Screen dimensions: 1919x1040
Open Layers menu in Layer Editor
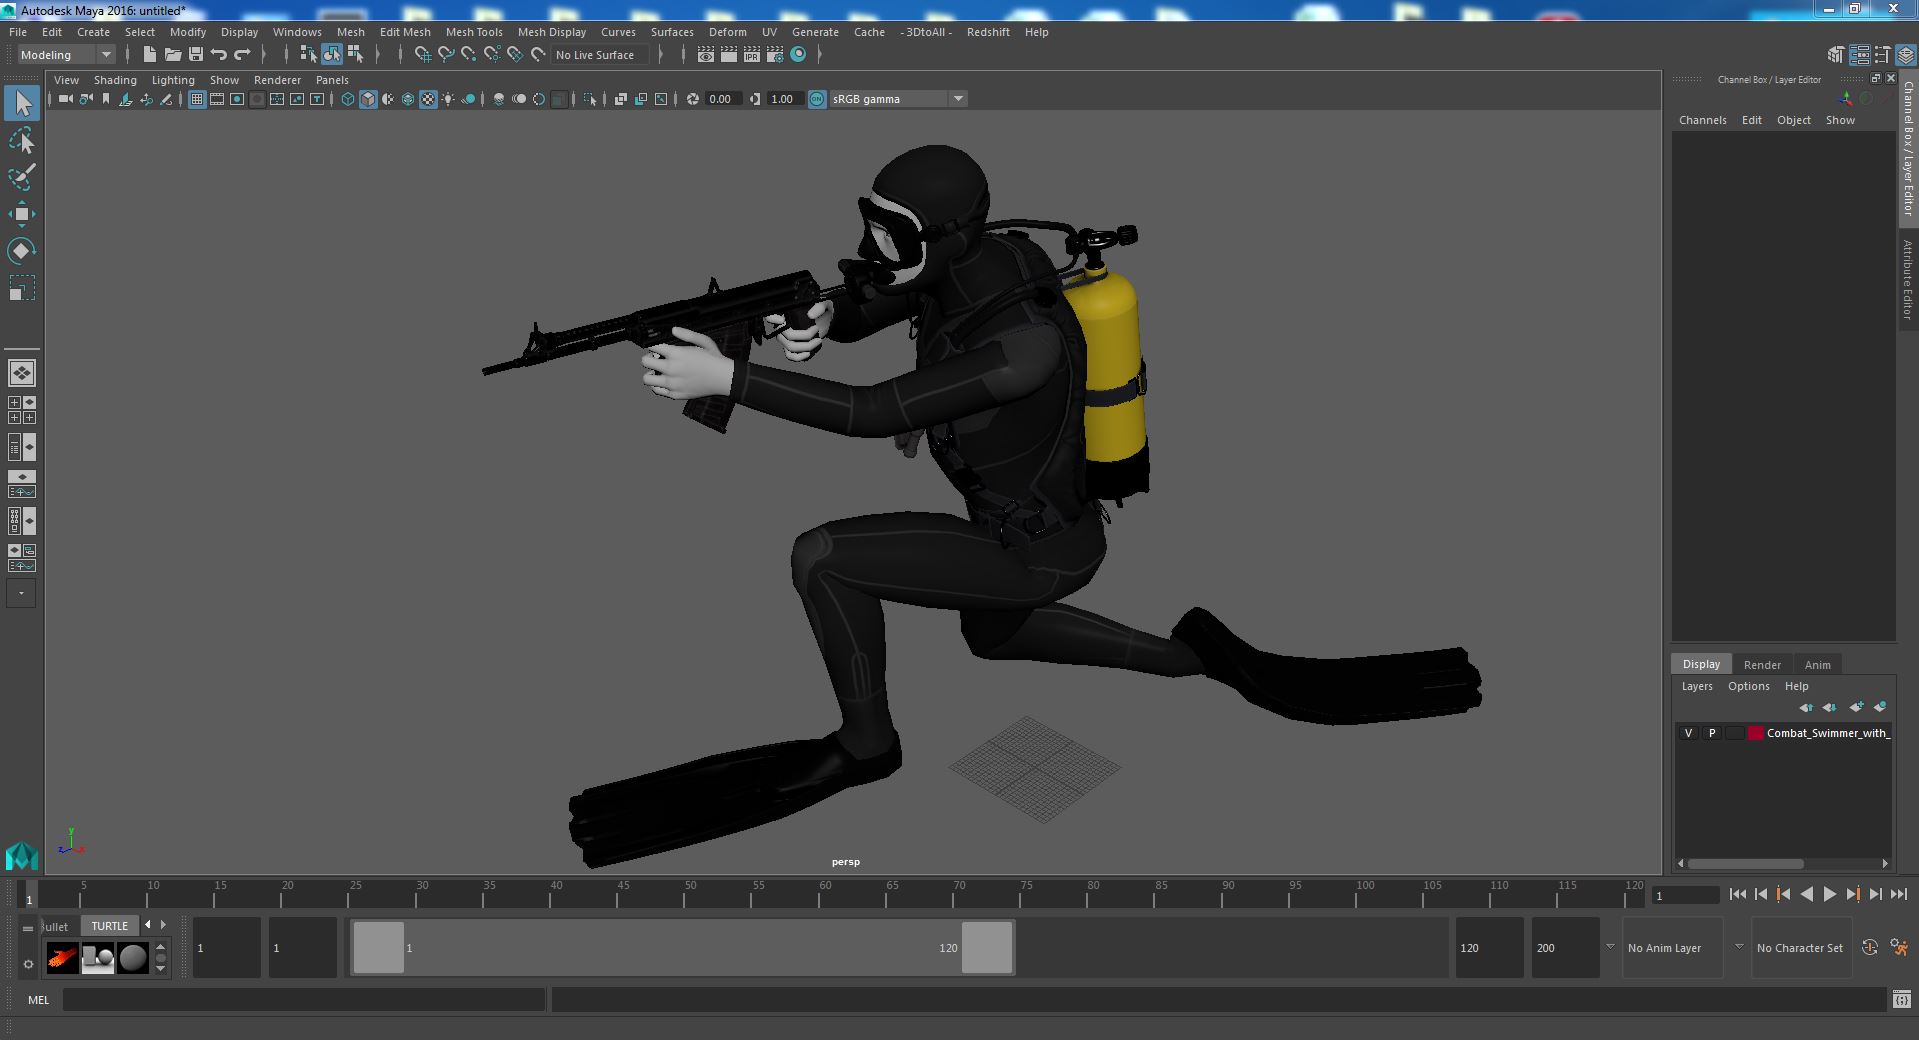coord(1696,686)
